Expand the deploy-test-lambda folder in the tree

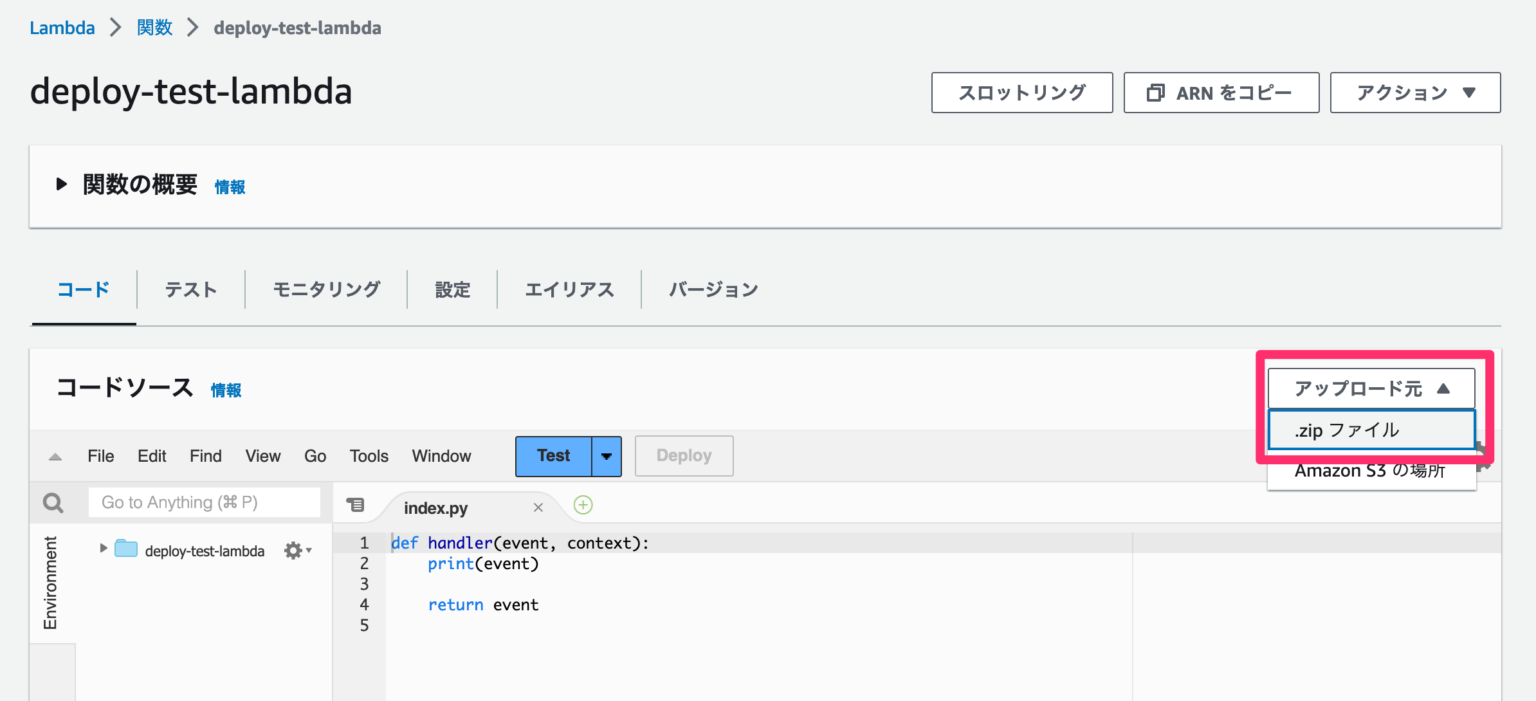(103, 550)
